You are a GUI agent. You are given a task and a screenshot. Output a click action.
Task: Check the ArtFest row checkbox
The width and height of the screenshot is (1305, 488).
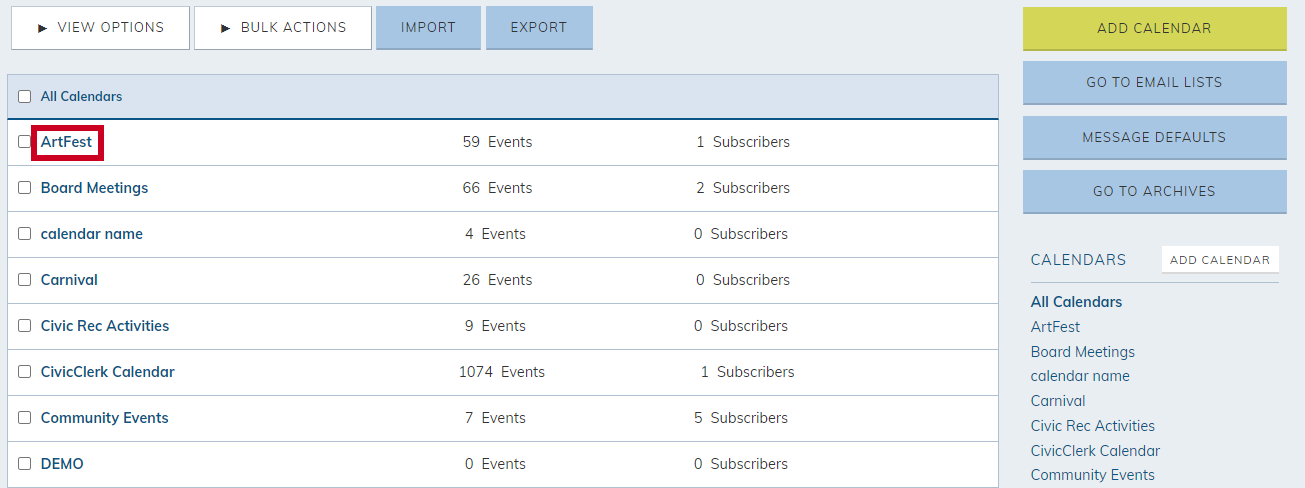[x=25, y=142]
